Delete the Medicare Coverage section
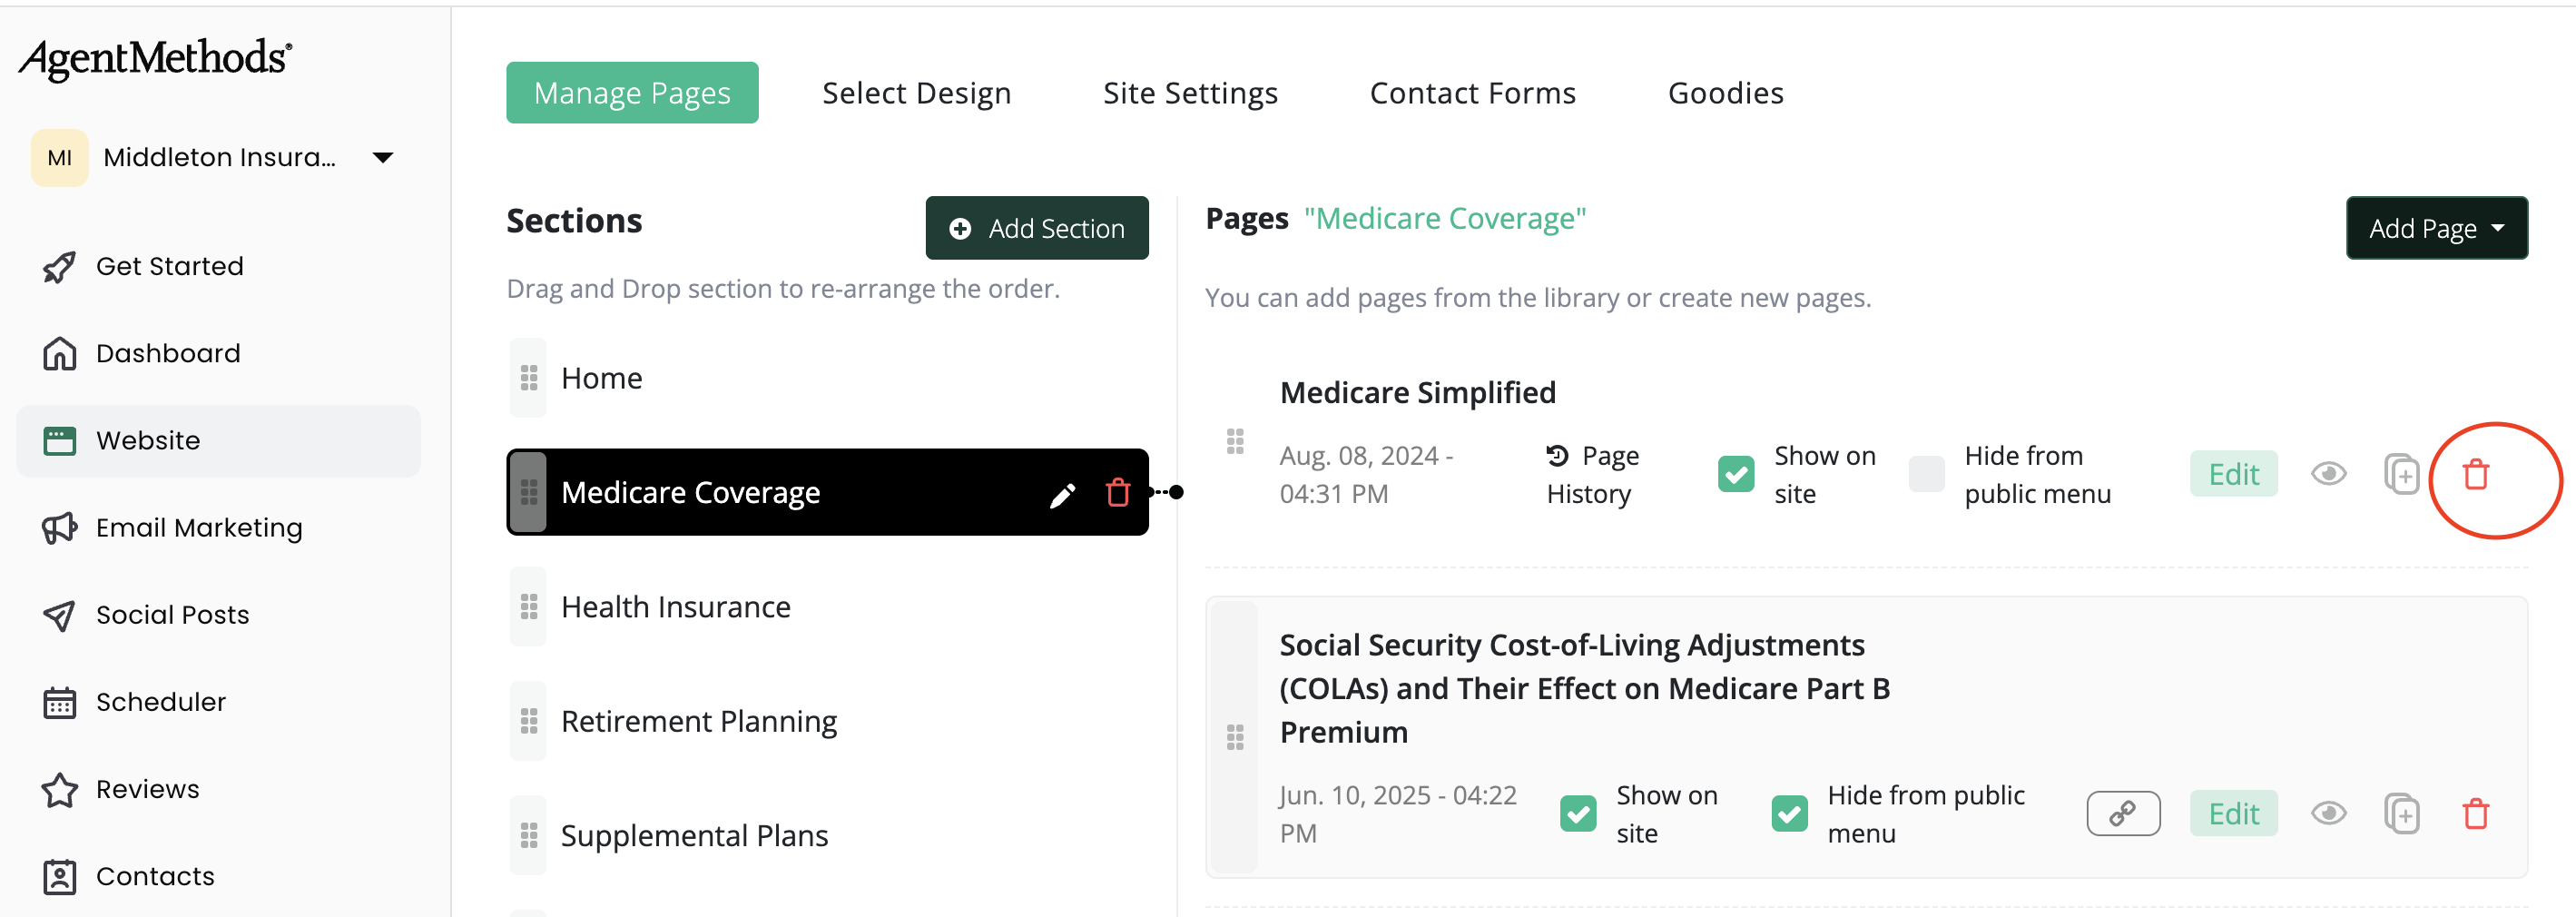The width and height of the screenshot is (2576, 917). (1117, 493)
